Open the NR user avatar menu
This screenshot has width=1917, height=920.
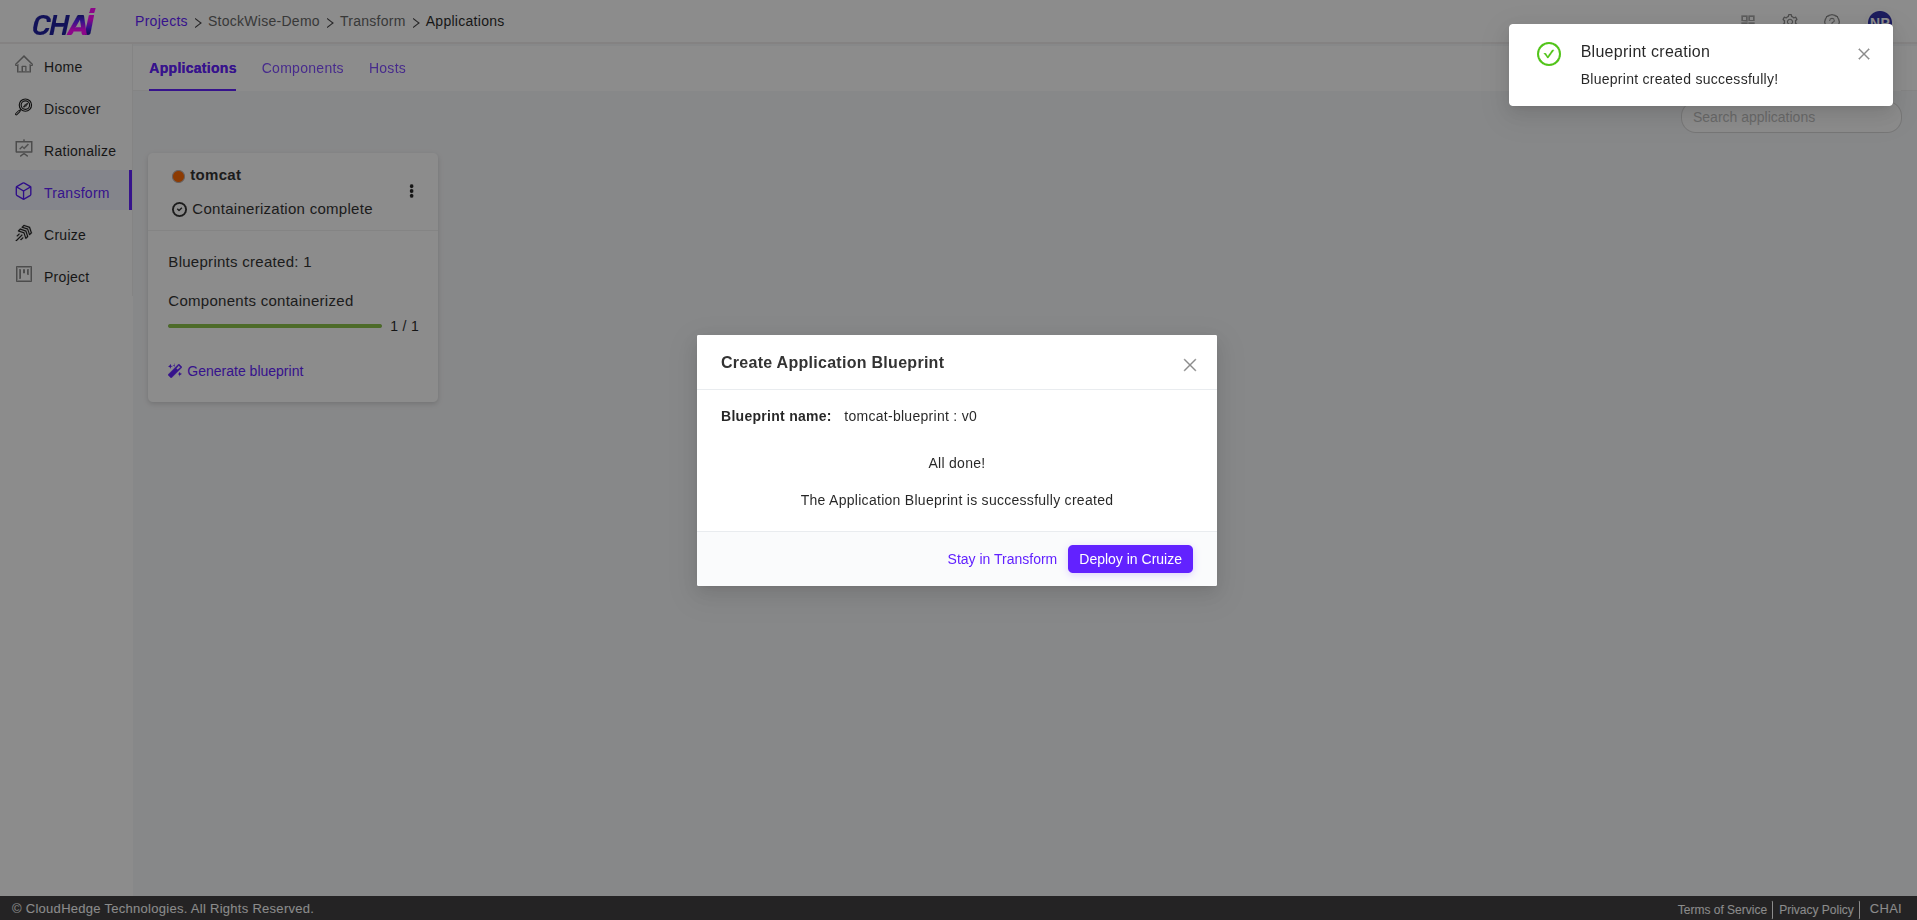1880,21
